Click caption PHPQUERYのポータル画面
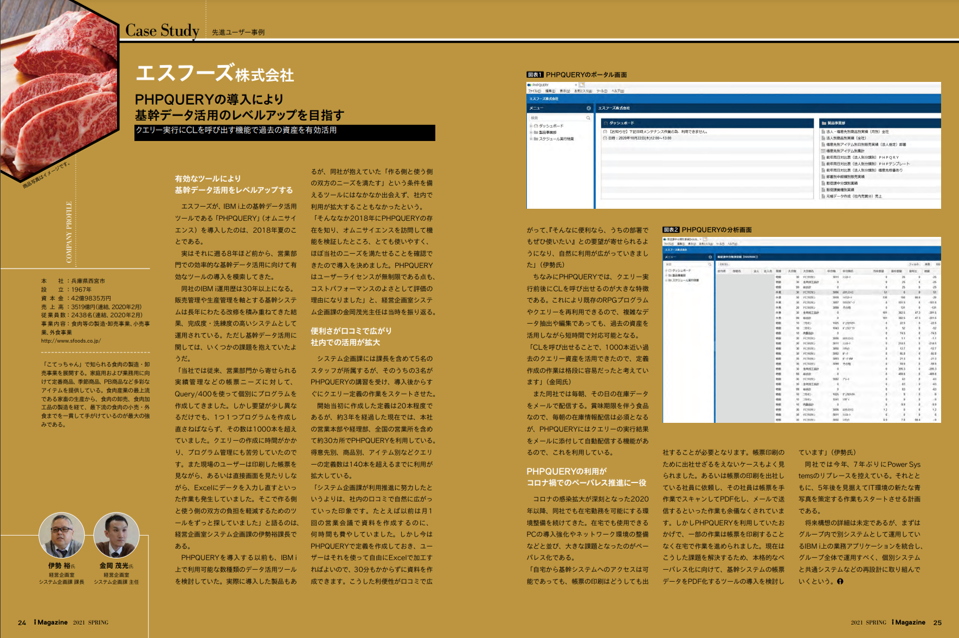The height and width of the screenshot is (638, 959). [x=586, y=75]
